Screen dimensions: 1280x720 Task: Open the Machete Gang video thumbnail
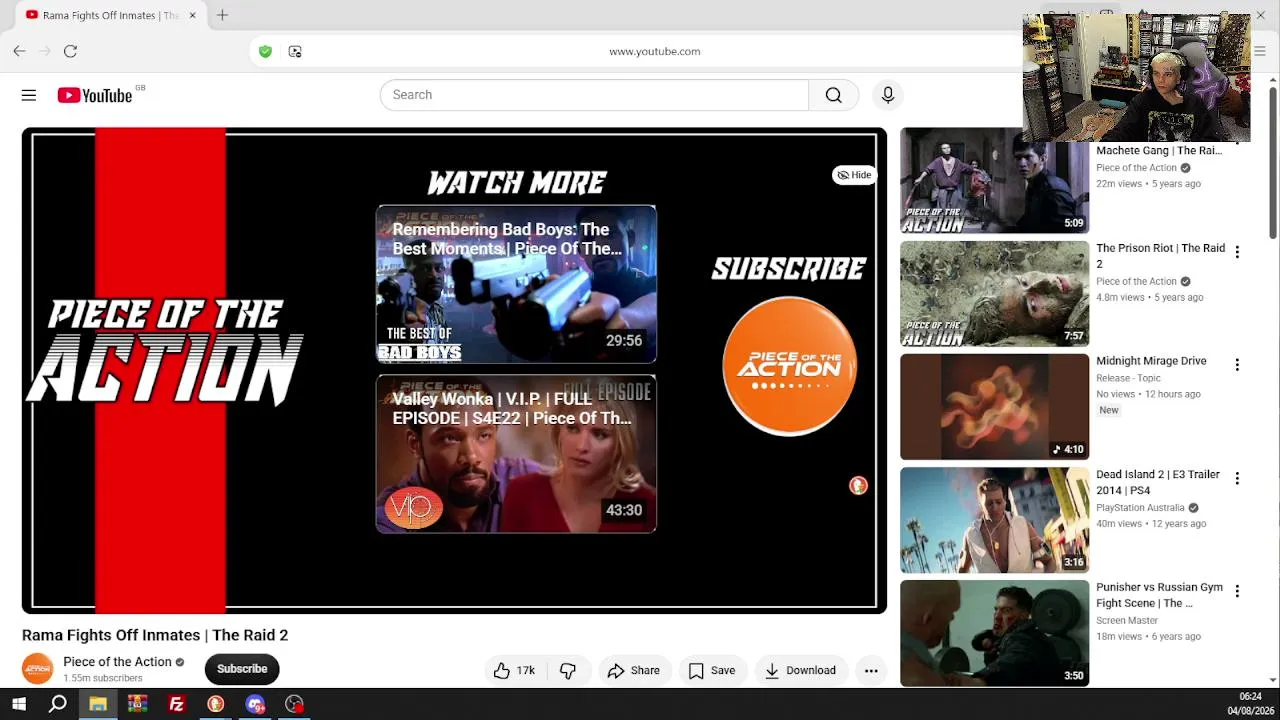tap(994, 181)
